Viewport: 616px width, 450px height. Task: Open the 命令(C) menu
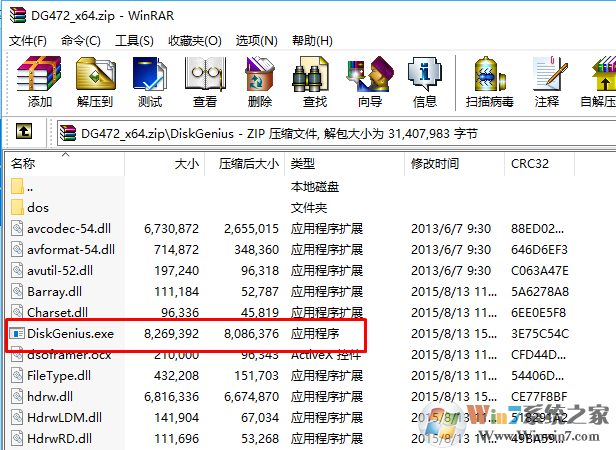[81, 40]
